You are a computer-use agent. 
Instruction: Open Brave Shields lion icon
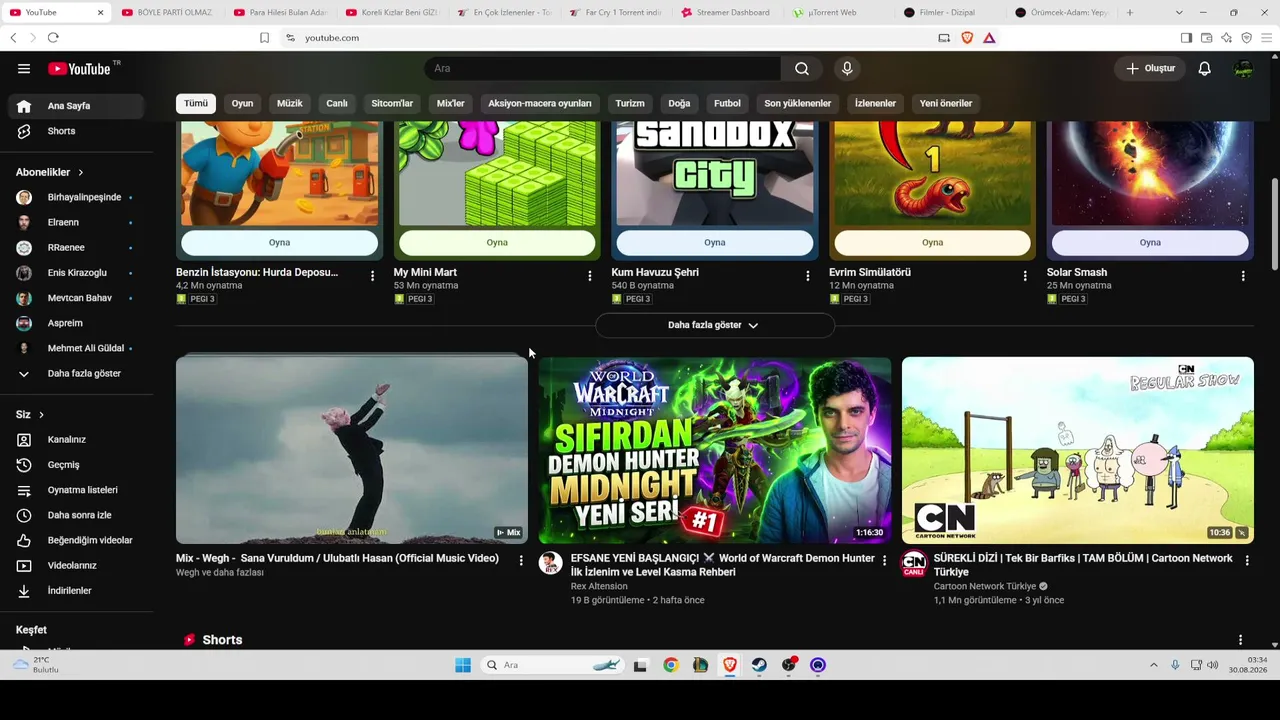(x=967, y=38)
